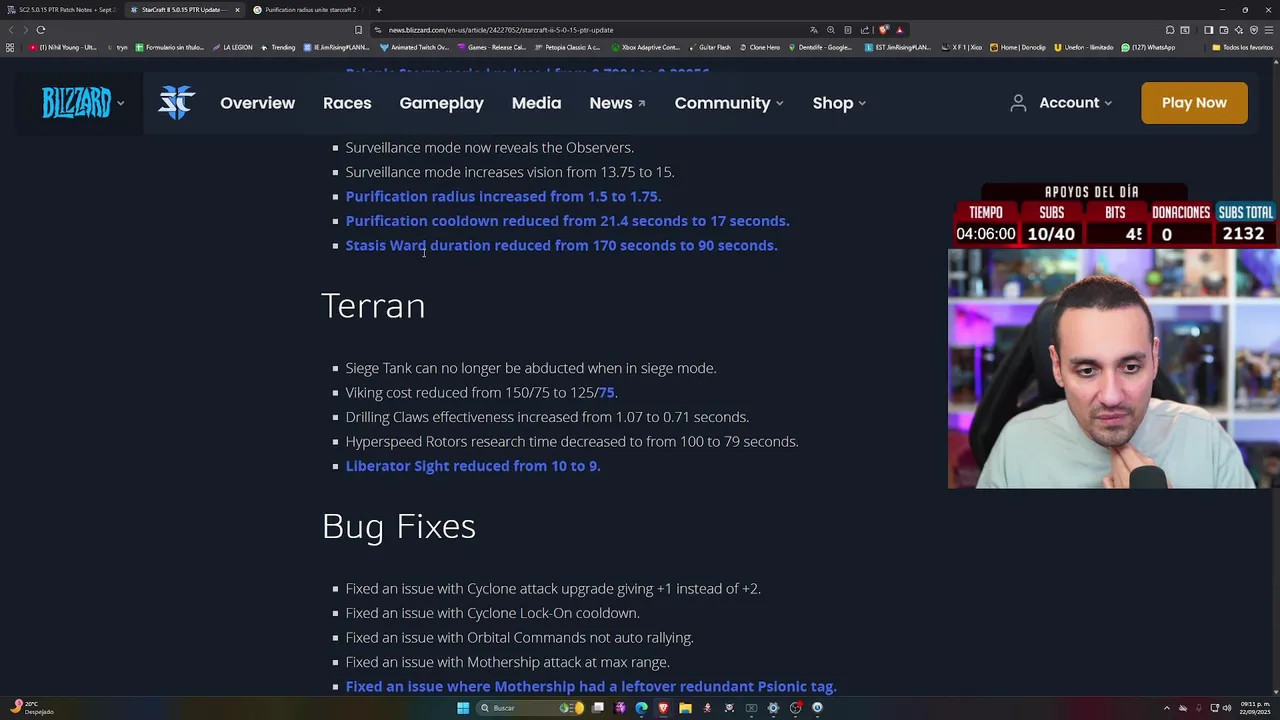Click 'Mothership had a leftover redundant Psionic tag' line
Image resolution: width=1280 pixels, height=720 pixels.
click(591, 687)
